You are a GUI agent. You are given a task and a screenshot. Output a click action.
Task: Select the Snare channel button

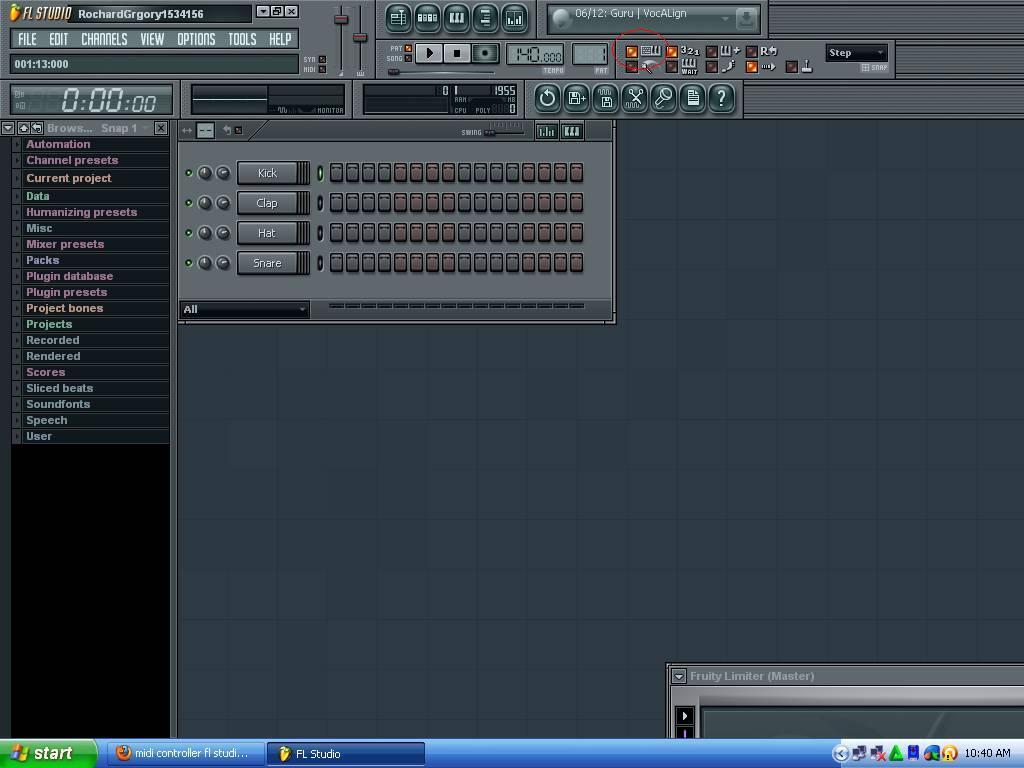coord(267,263)
